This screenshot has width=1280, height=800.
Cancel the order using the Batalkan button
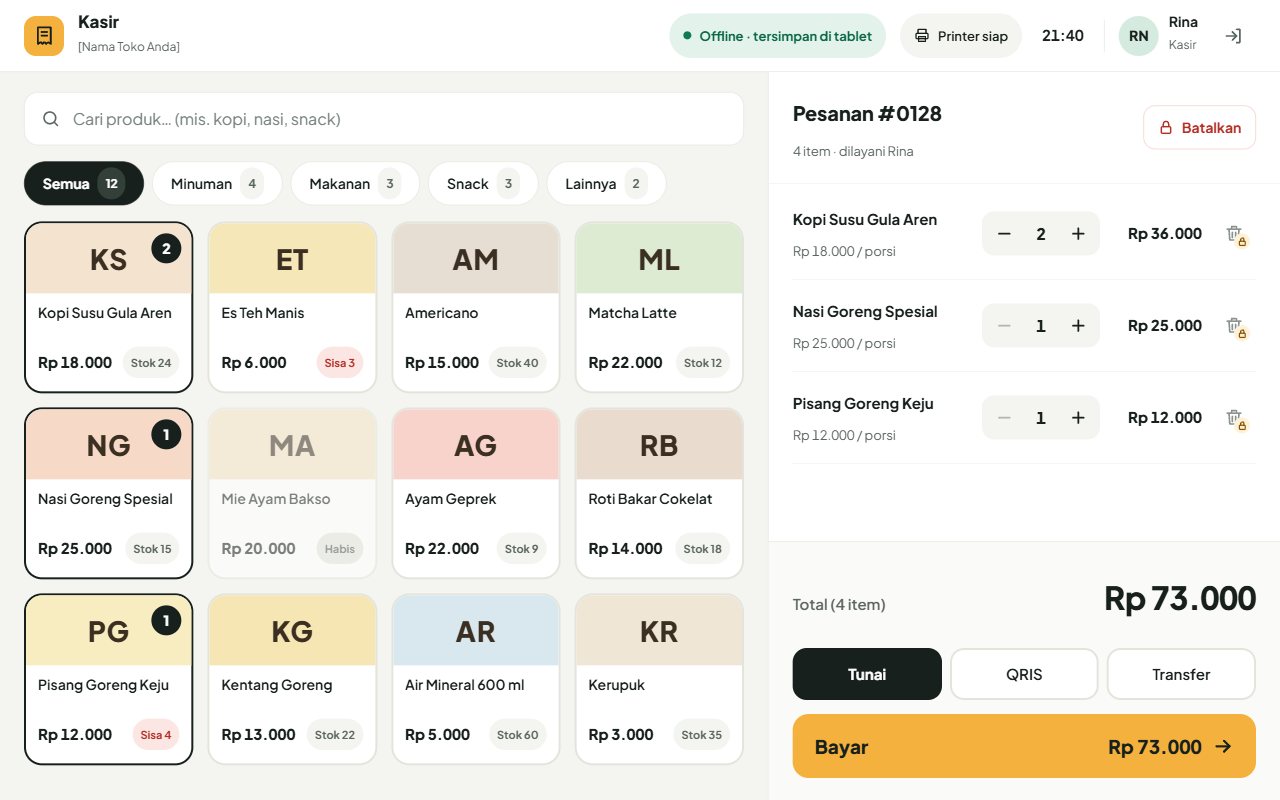pos(1199,128)
